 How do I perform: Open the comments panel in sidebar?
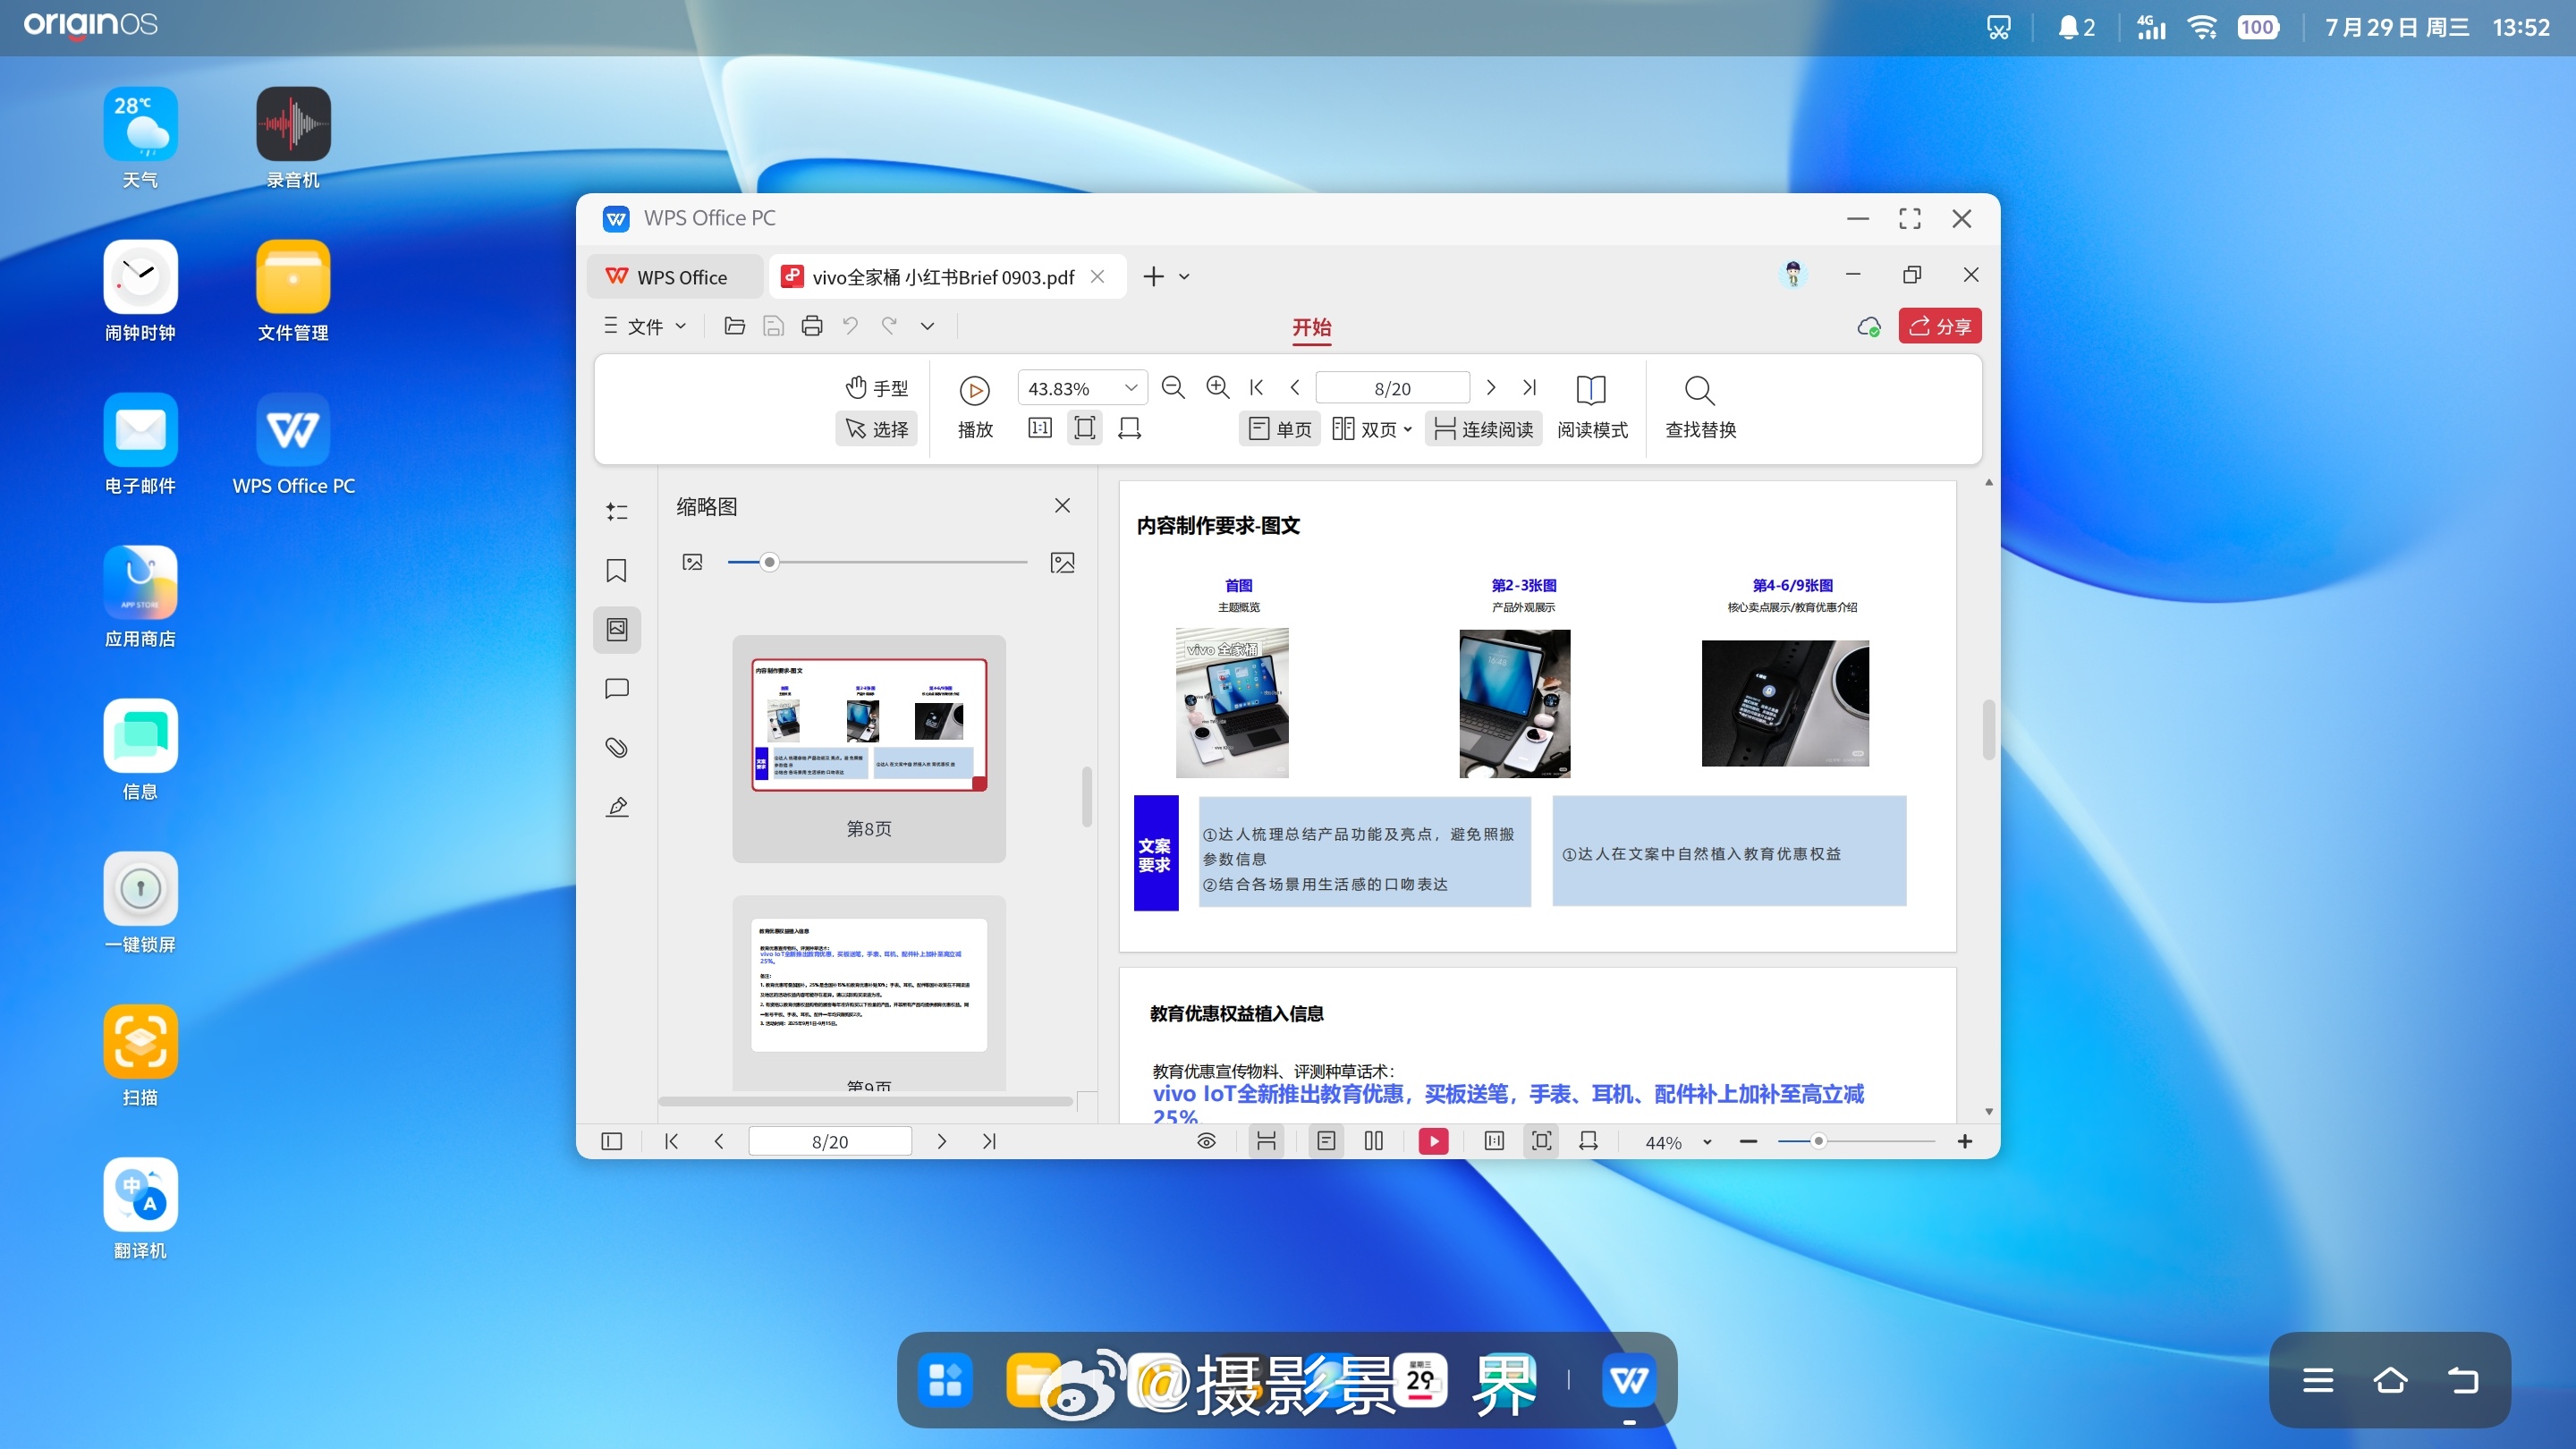(617, 688)
